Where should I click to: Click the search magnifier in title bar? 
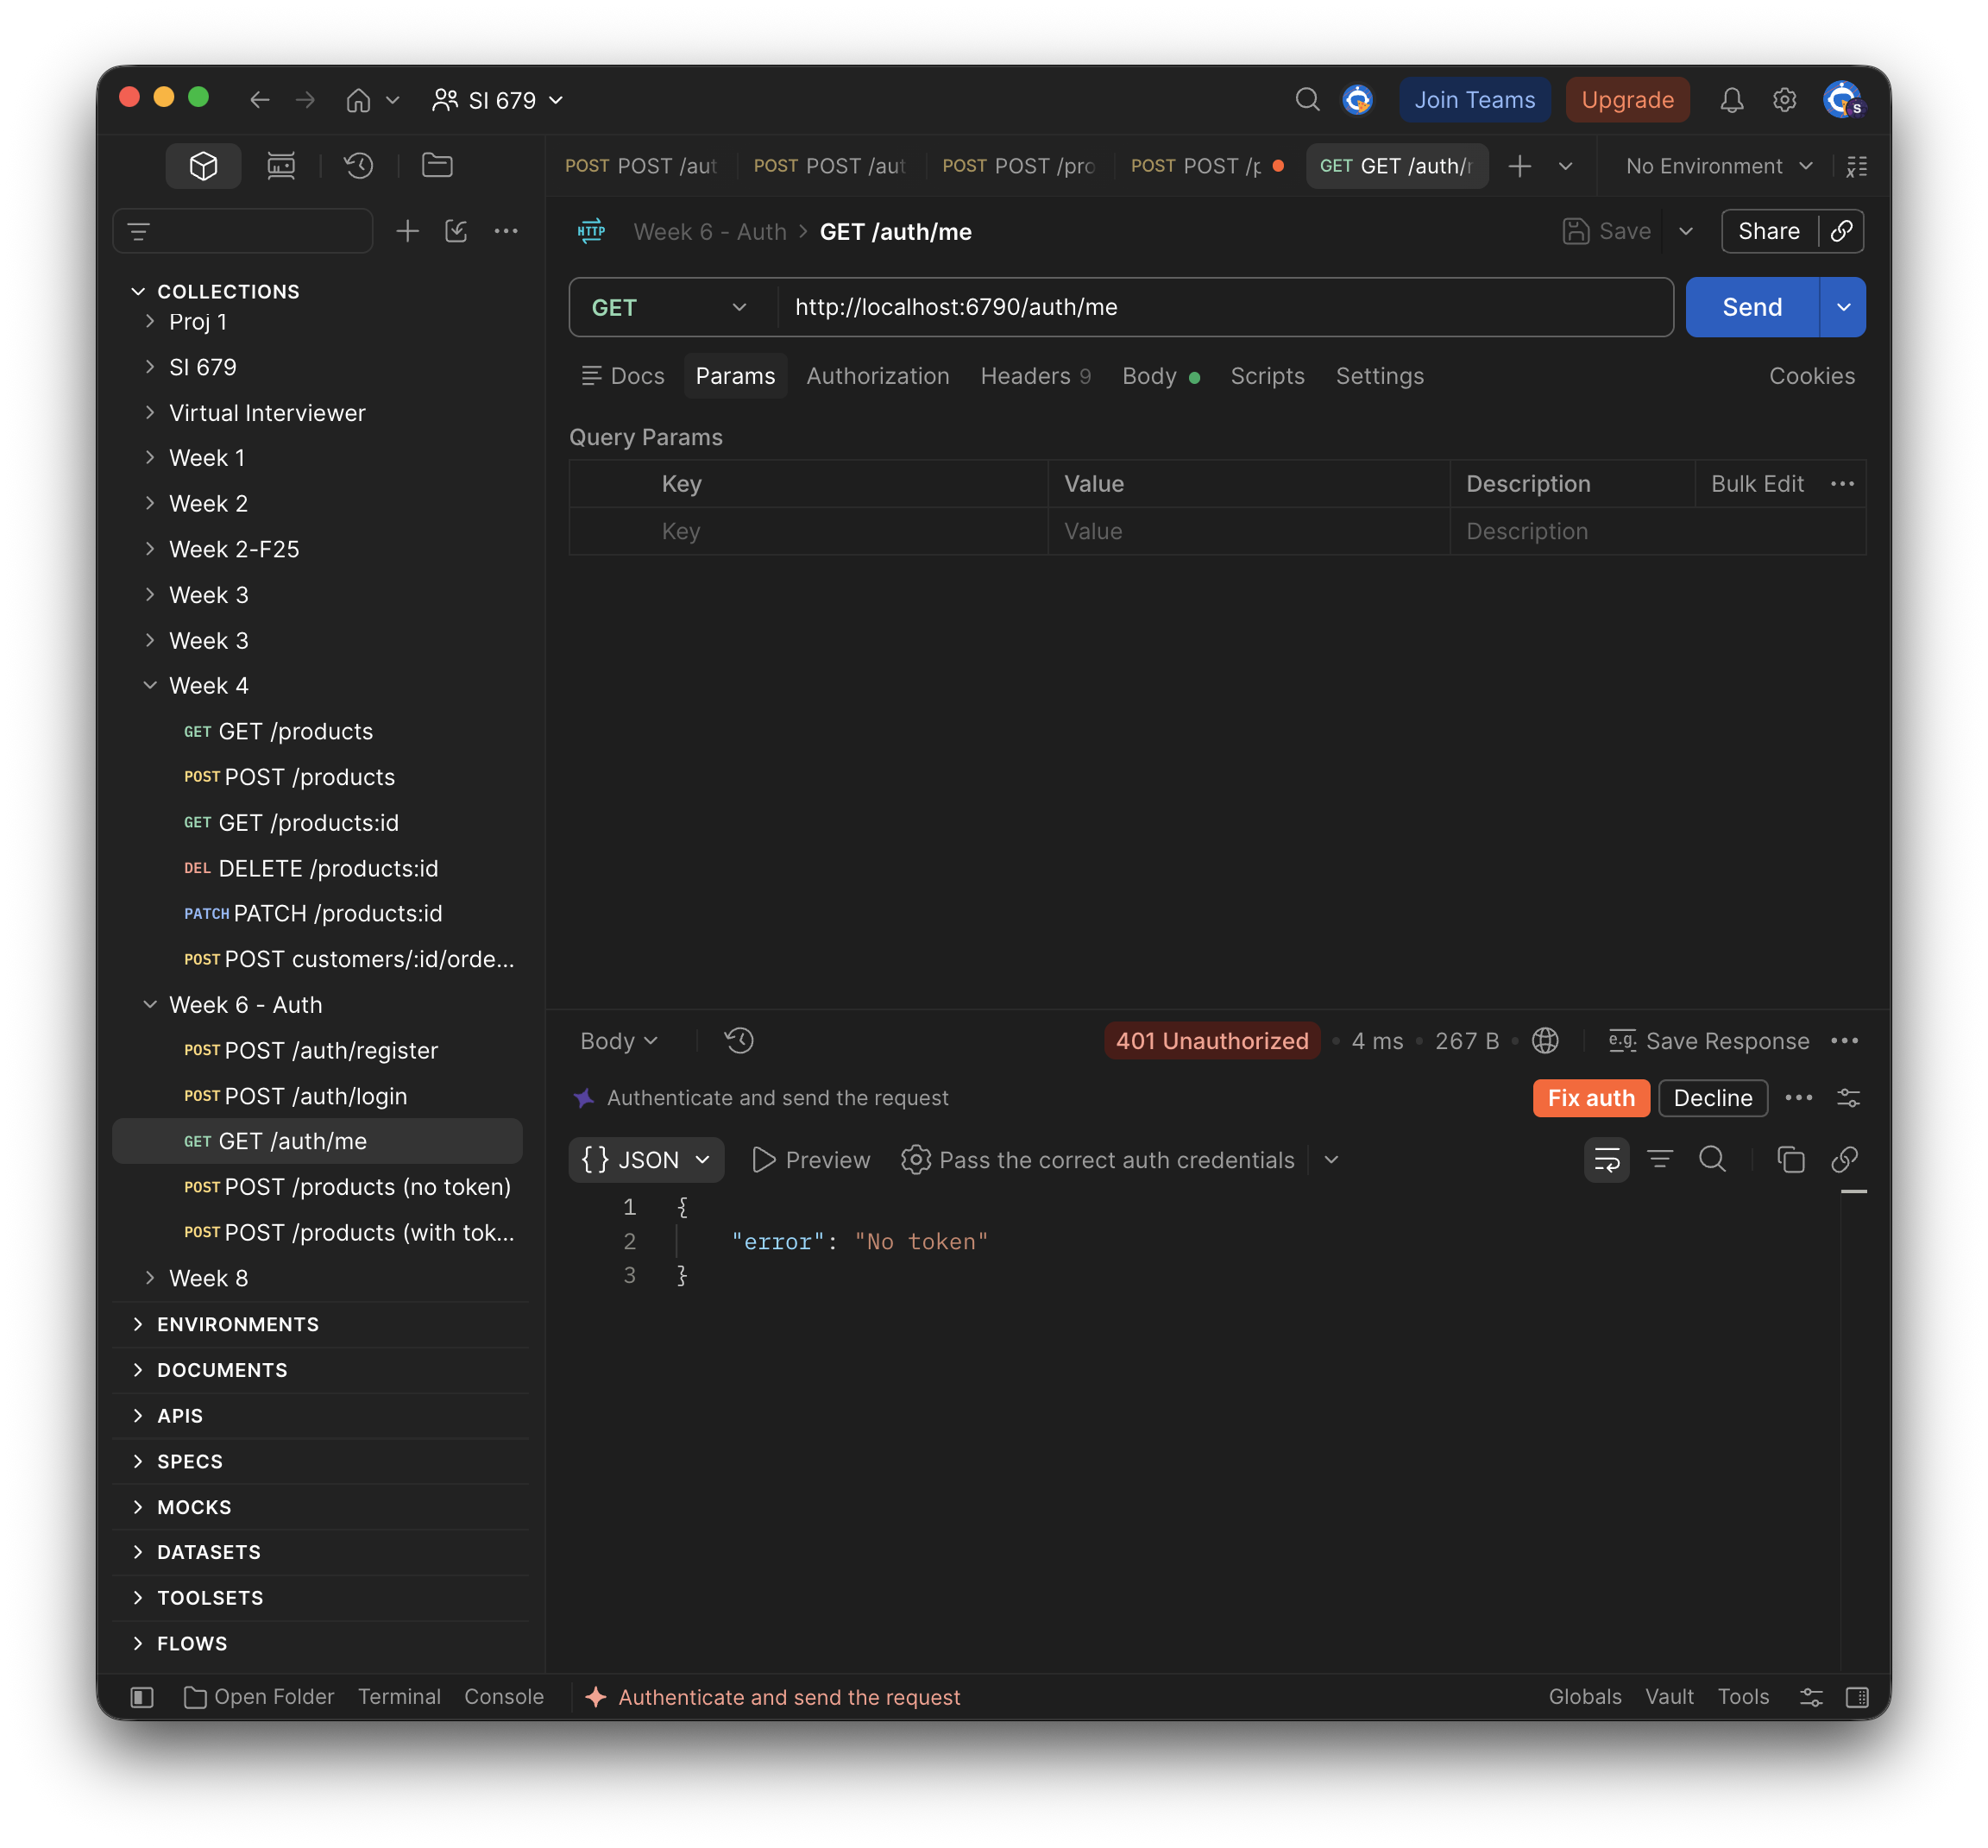(x=1307, y=100)
